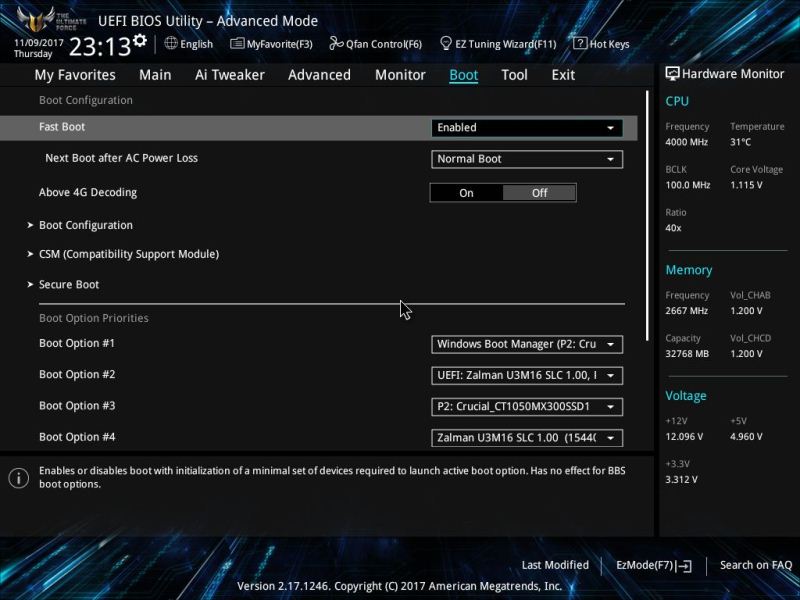Viewport: 800px width, 600px height.
Task: Open Boot Option #1 dropdown
Action: [527, 344]
